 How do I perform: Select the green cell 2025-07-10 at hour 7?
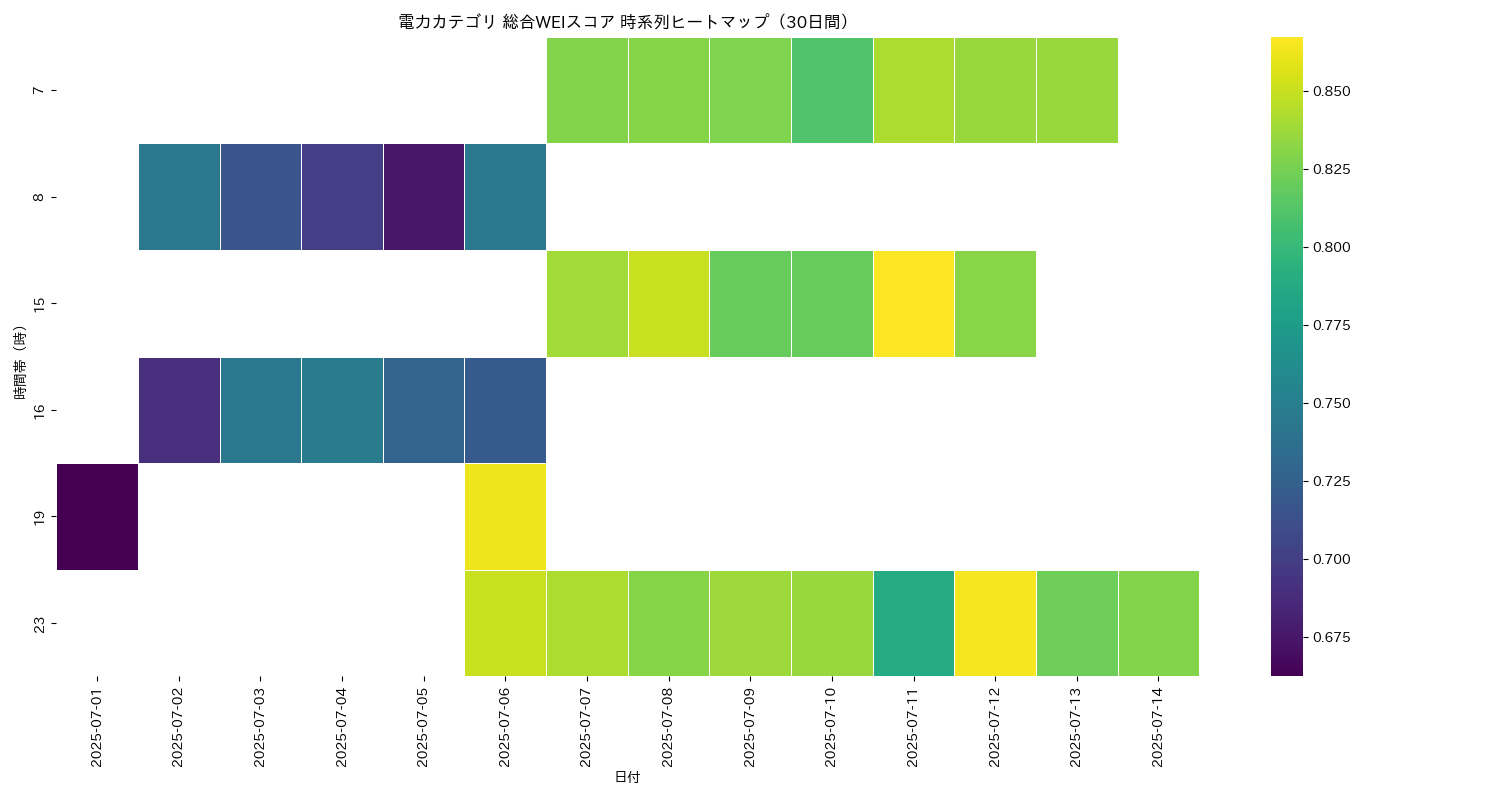click(x=832, y=90)
